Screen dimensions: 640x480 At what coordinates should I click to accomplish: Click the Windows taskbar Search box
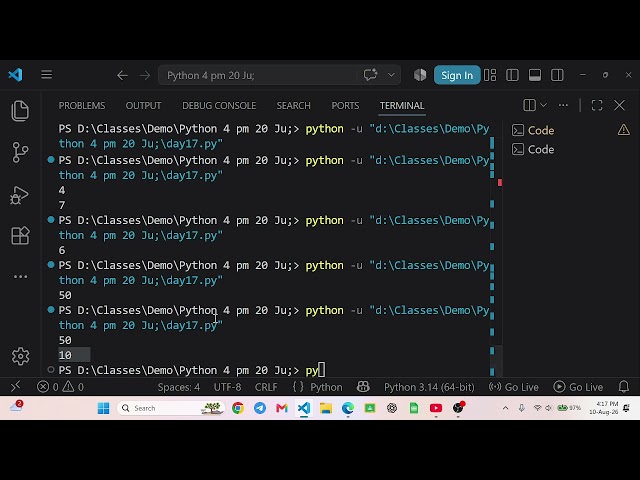point(171,408)
